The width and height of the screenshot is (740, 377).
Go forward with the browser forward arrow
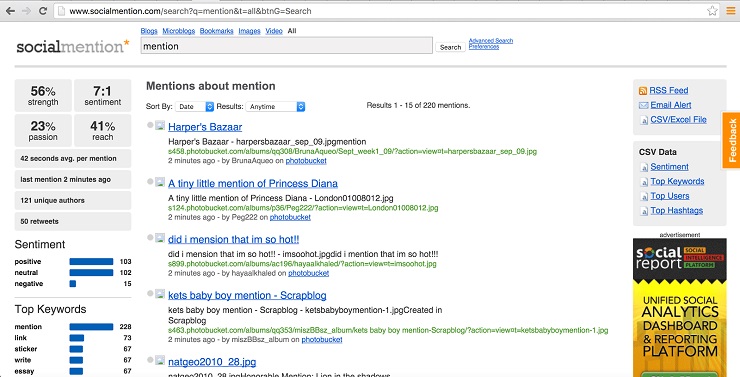(x=26, y=11)
